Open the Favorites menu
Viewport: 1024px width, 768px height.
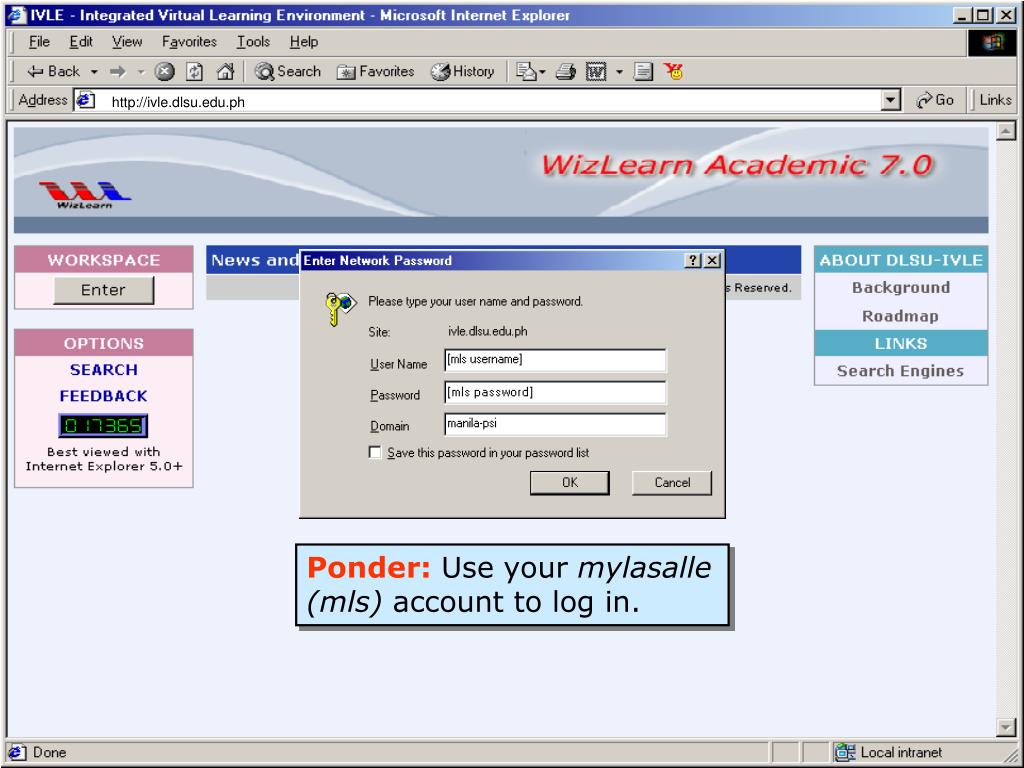[189, 42]
